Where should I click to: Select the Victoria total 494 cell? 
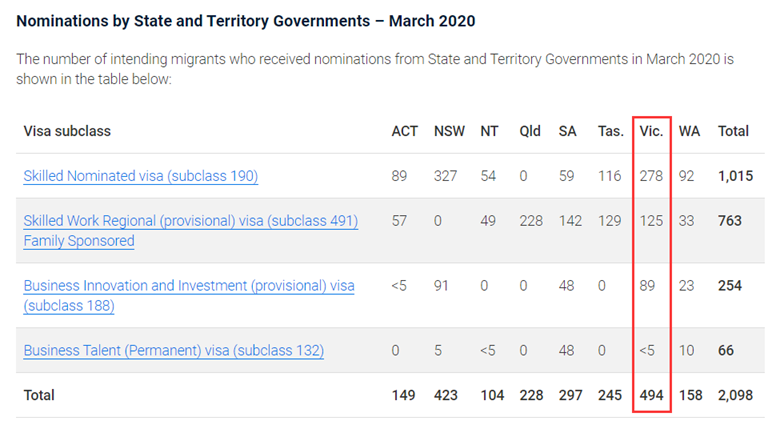(x=652, y=395)
